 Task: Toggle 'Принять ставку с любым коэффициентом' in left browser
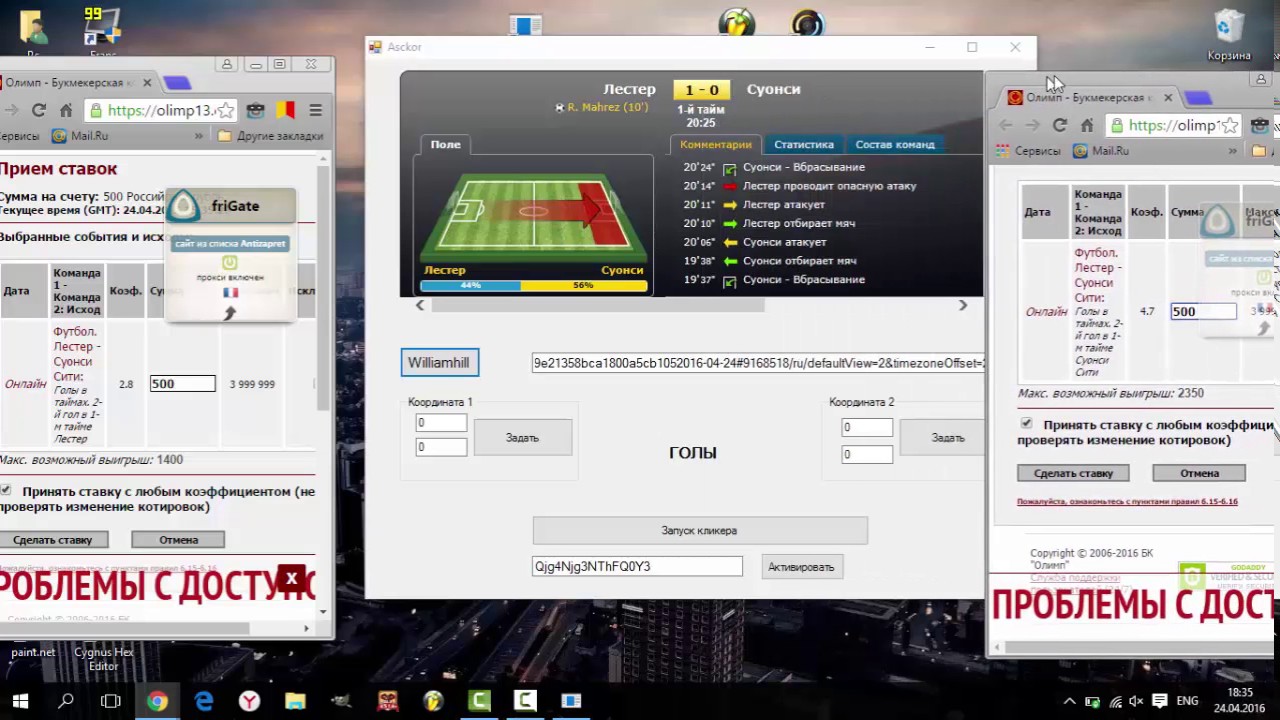6,491
